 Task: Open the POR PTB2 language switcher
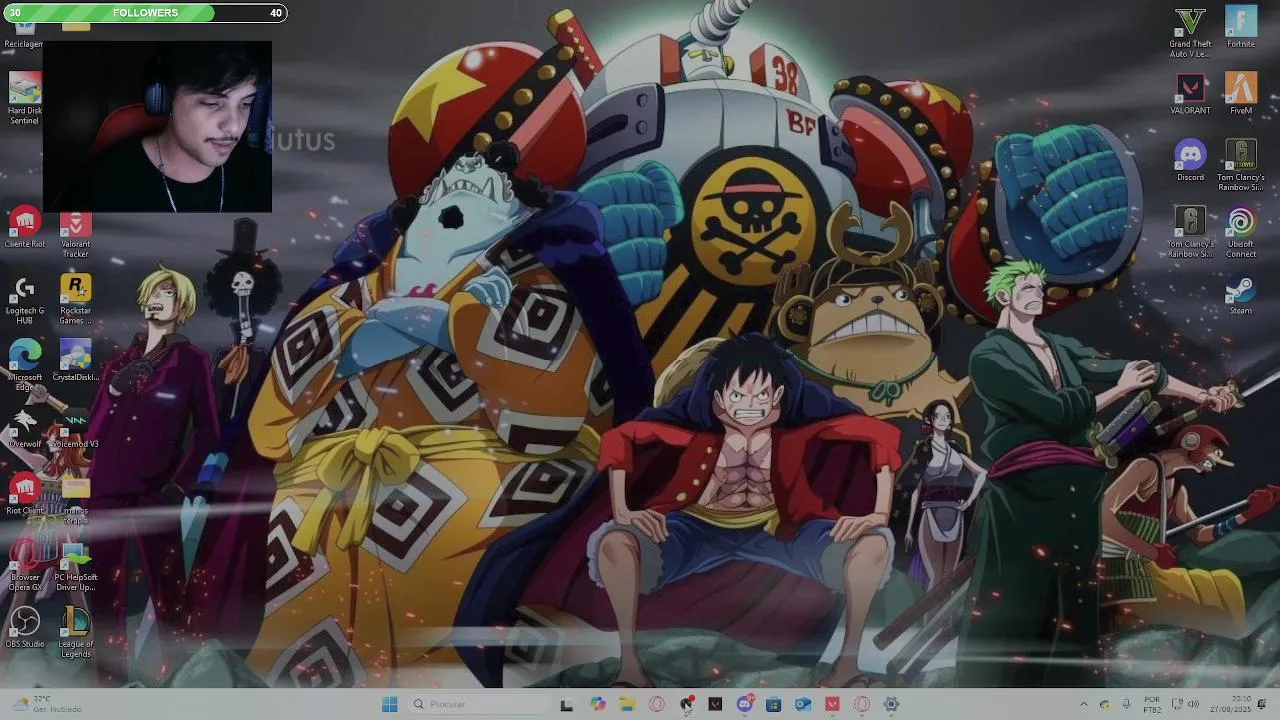pyautogui.click(x=1152, y=704)
